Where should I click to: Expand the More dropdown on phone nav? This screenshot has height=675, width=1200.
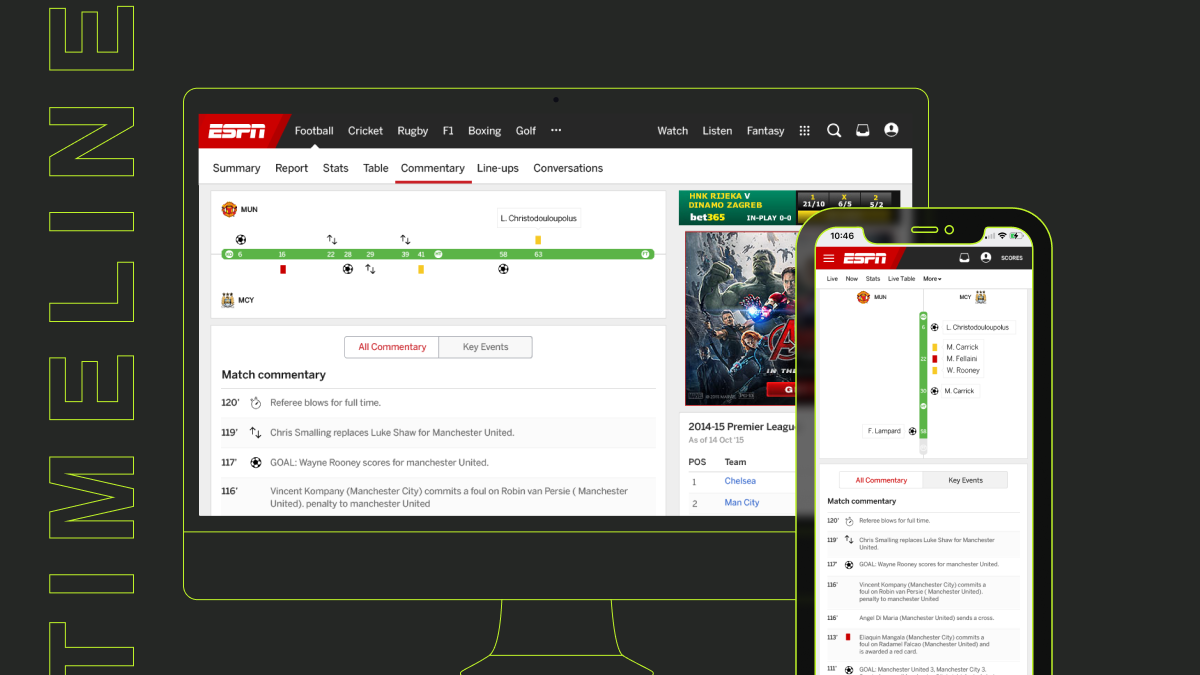[x=932, y=279]
